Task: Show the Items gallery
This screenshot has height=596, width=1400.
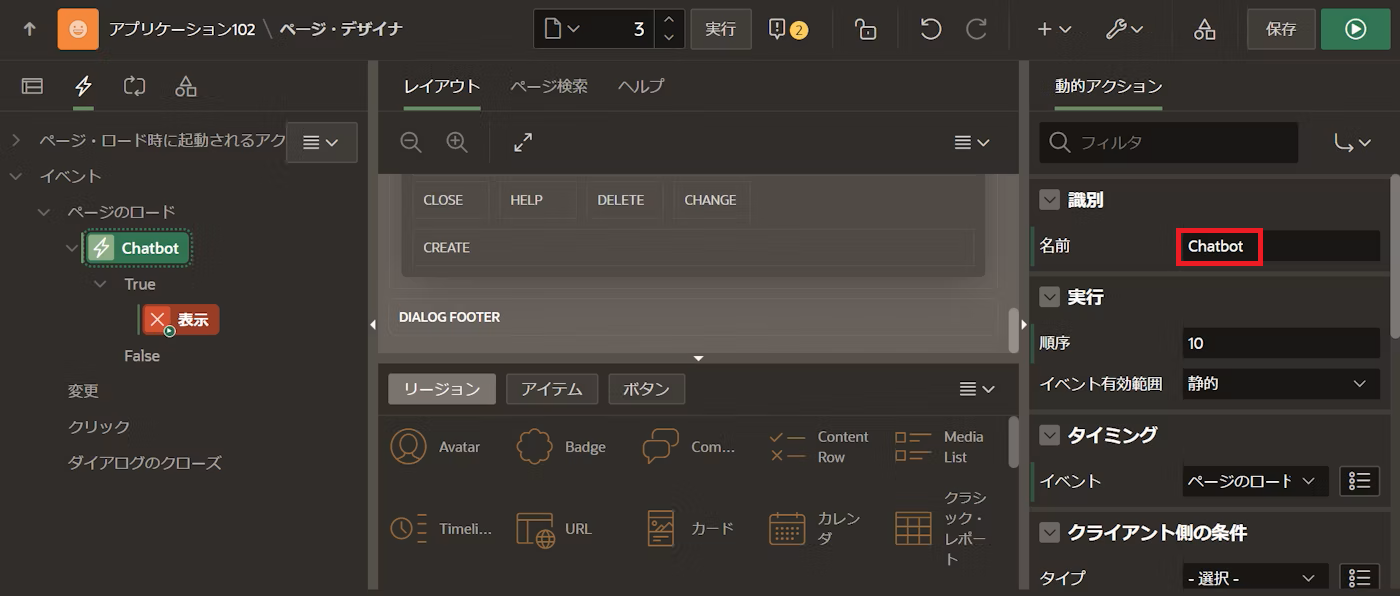Action: coord(552,389)
